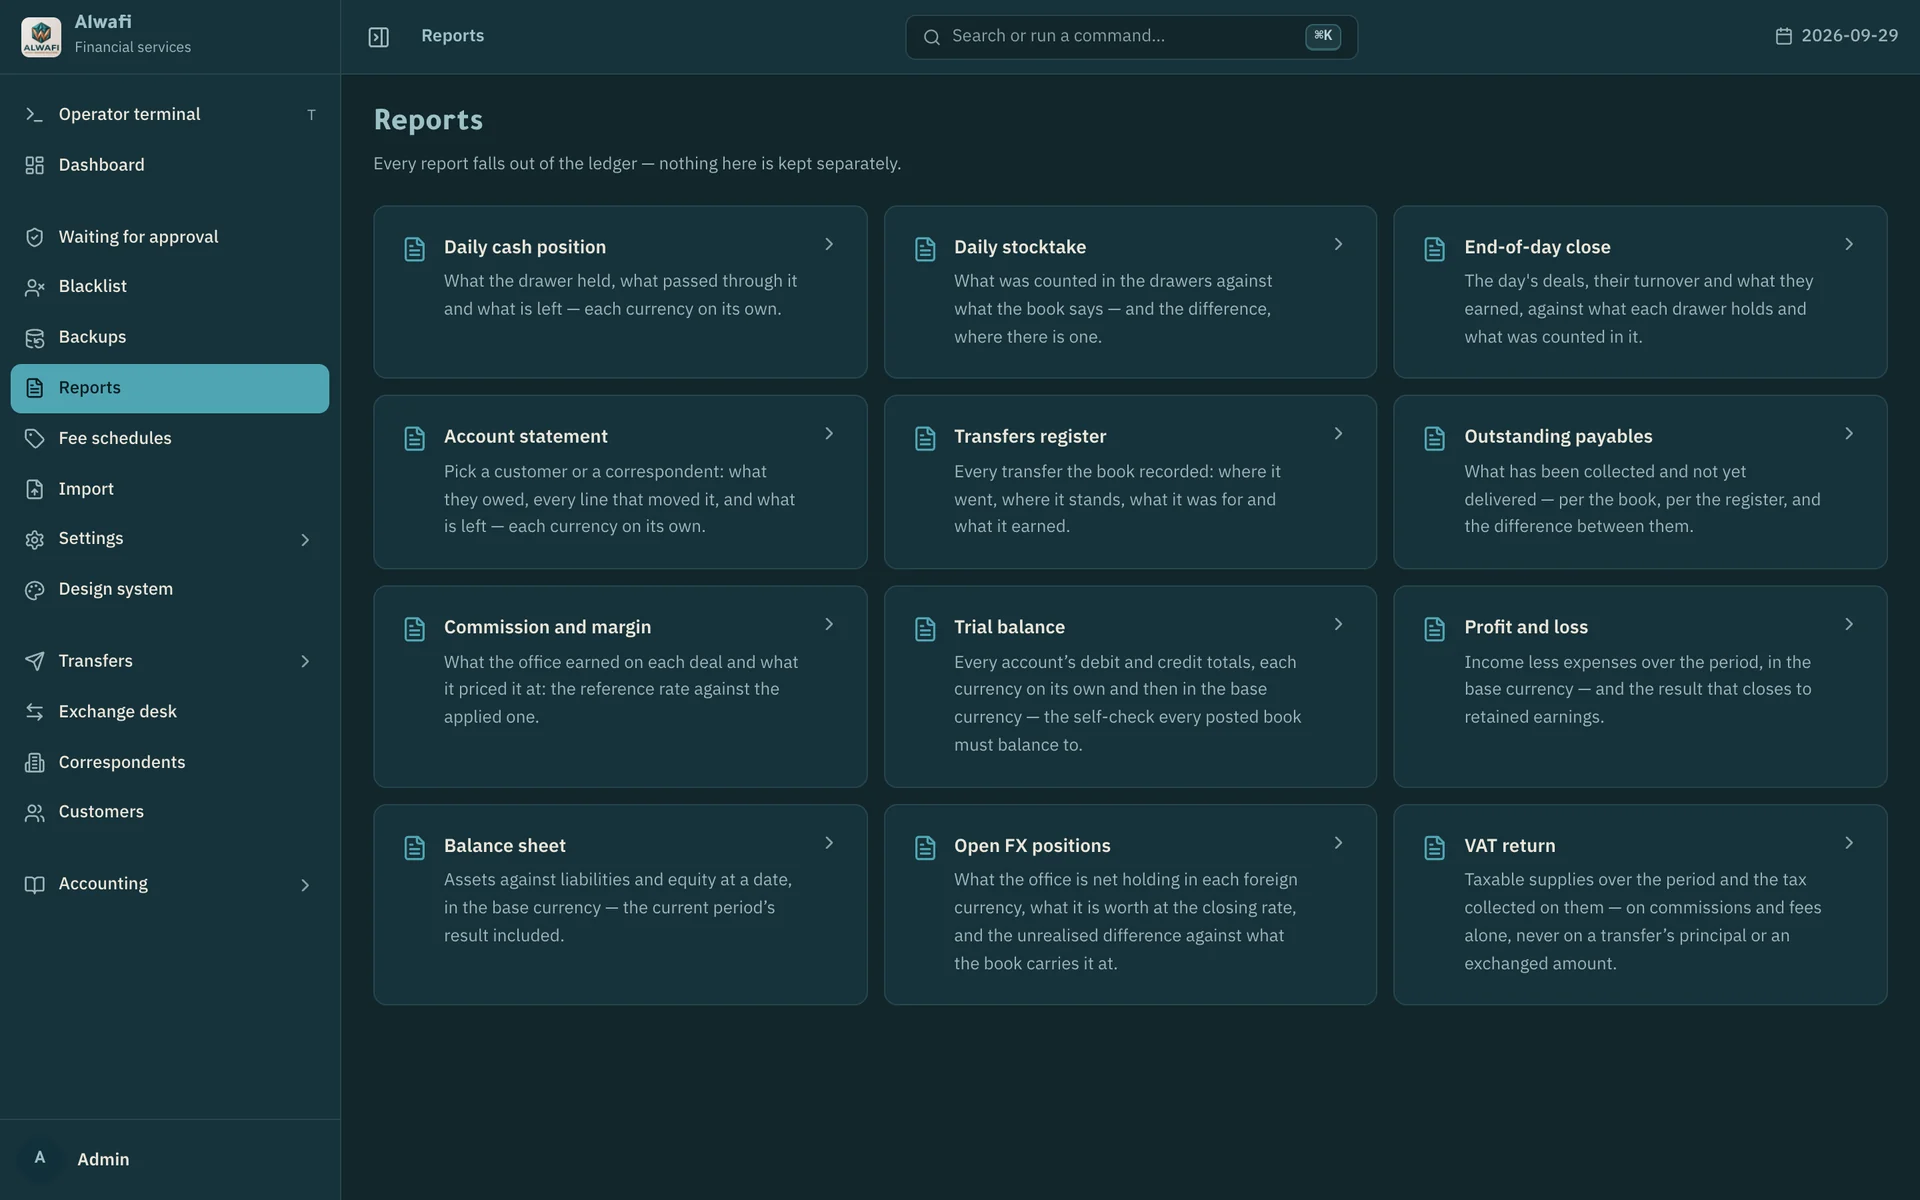1920x1200 pixels.
Task: Open the Trial balance report
Action: tap(1130, 686)
